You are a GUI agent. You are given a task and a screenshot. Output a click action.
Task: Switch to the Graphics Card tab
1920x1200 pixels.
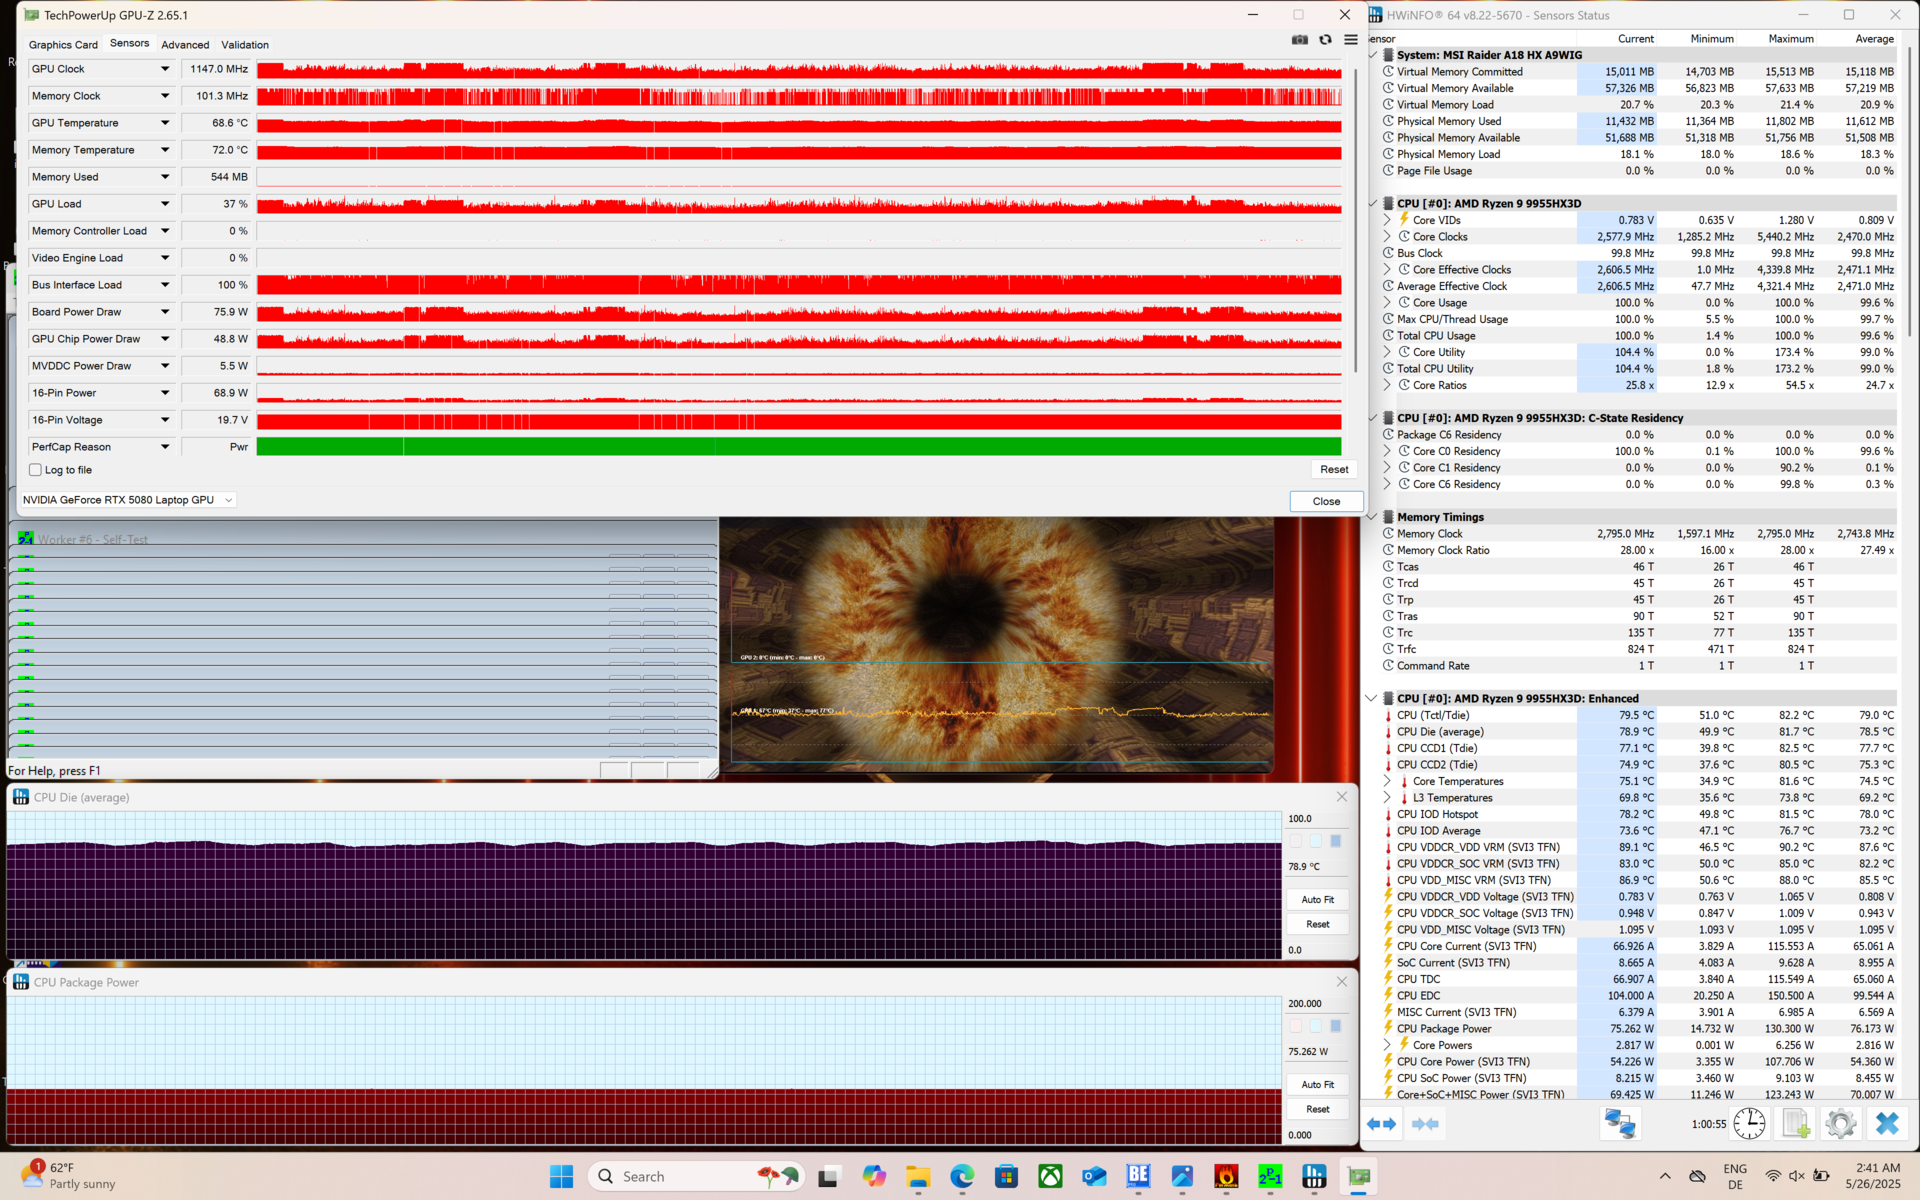63,45
